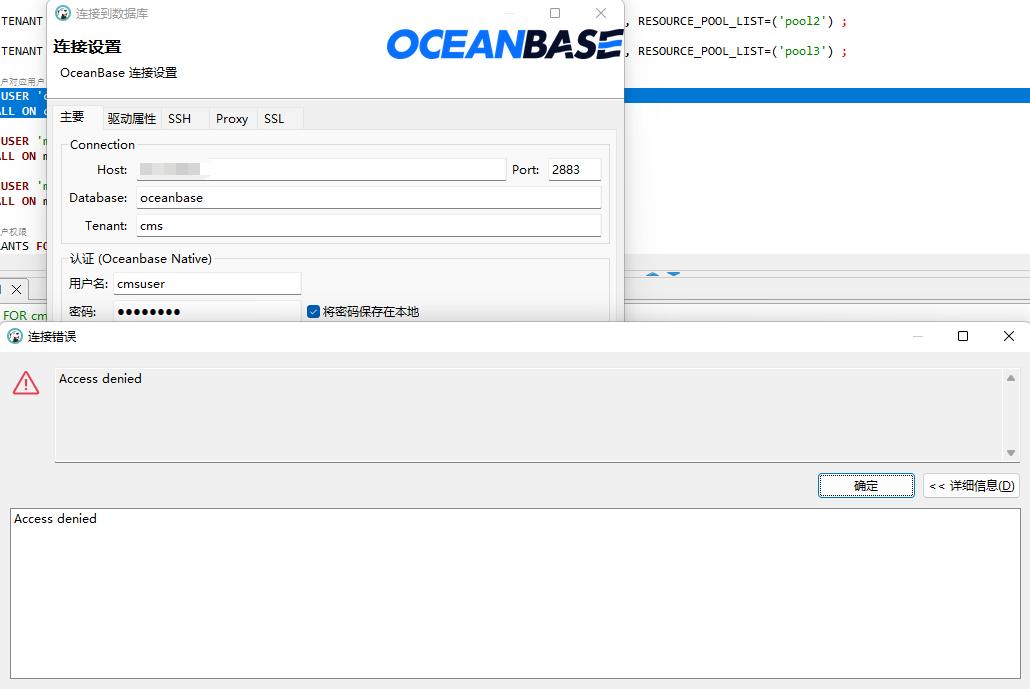This screenshot has width=1030, height=689.
Task: Close the editor tab with X icon
Action: tap(16, 290)
